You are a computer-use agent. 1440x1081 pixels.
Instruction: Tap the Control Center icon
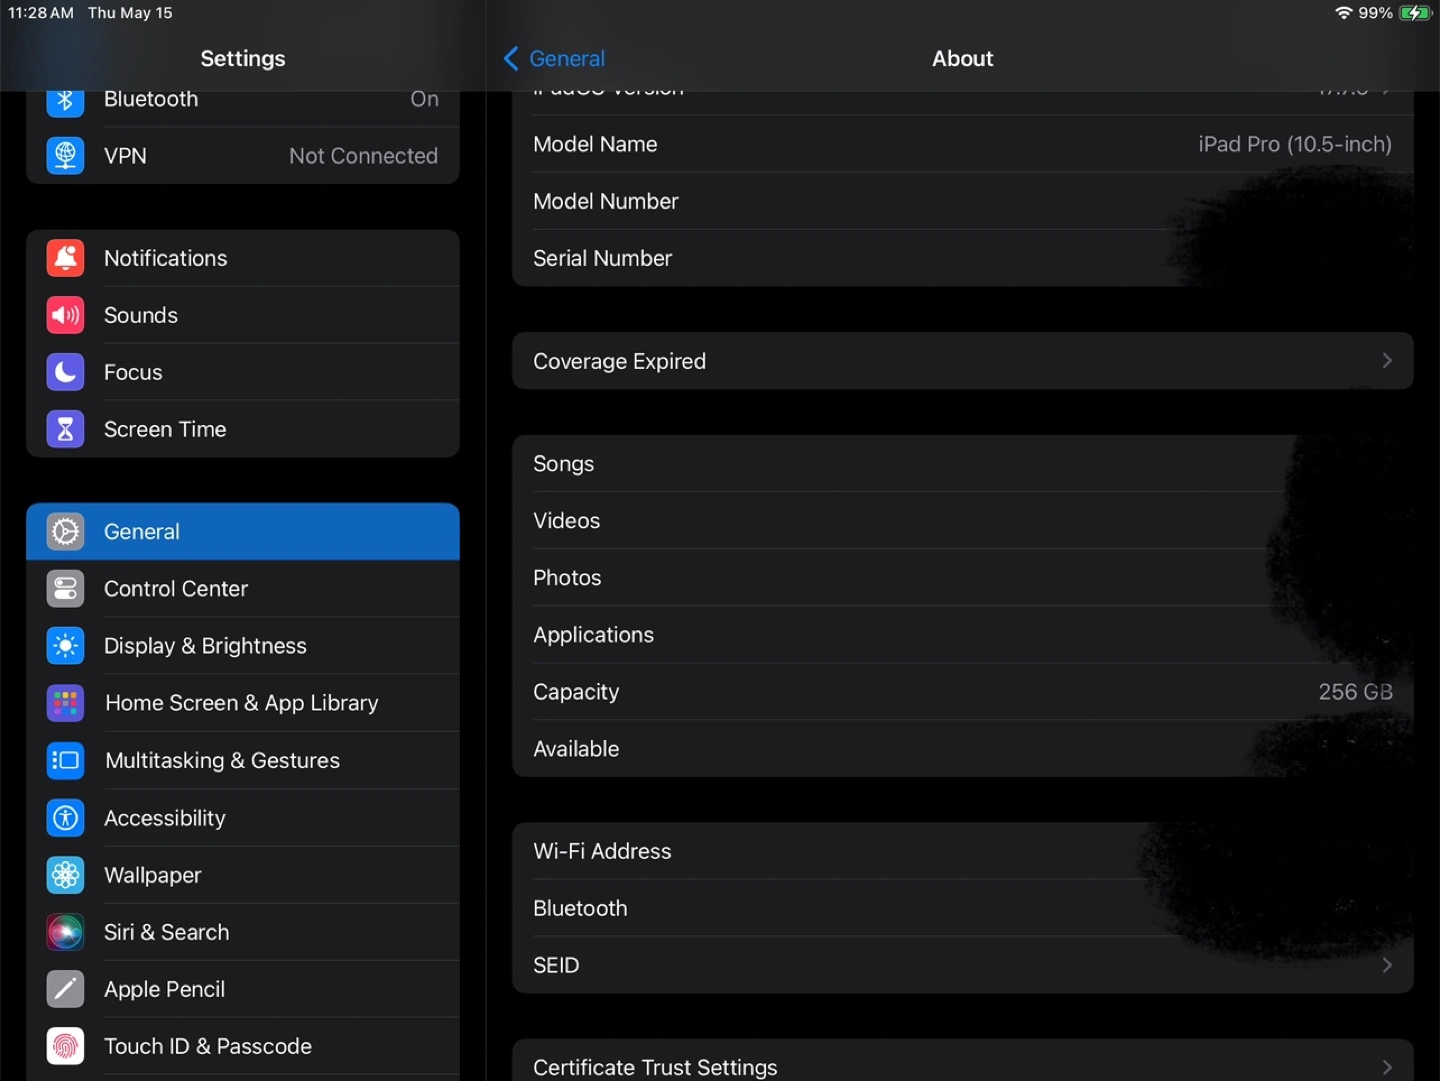(x=65, y=589)
